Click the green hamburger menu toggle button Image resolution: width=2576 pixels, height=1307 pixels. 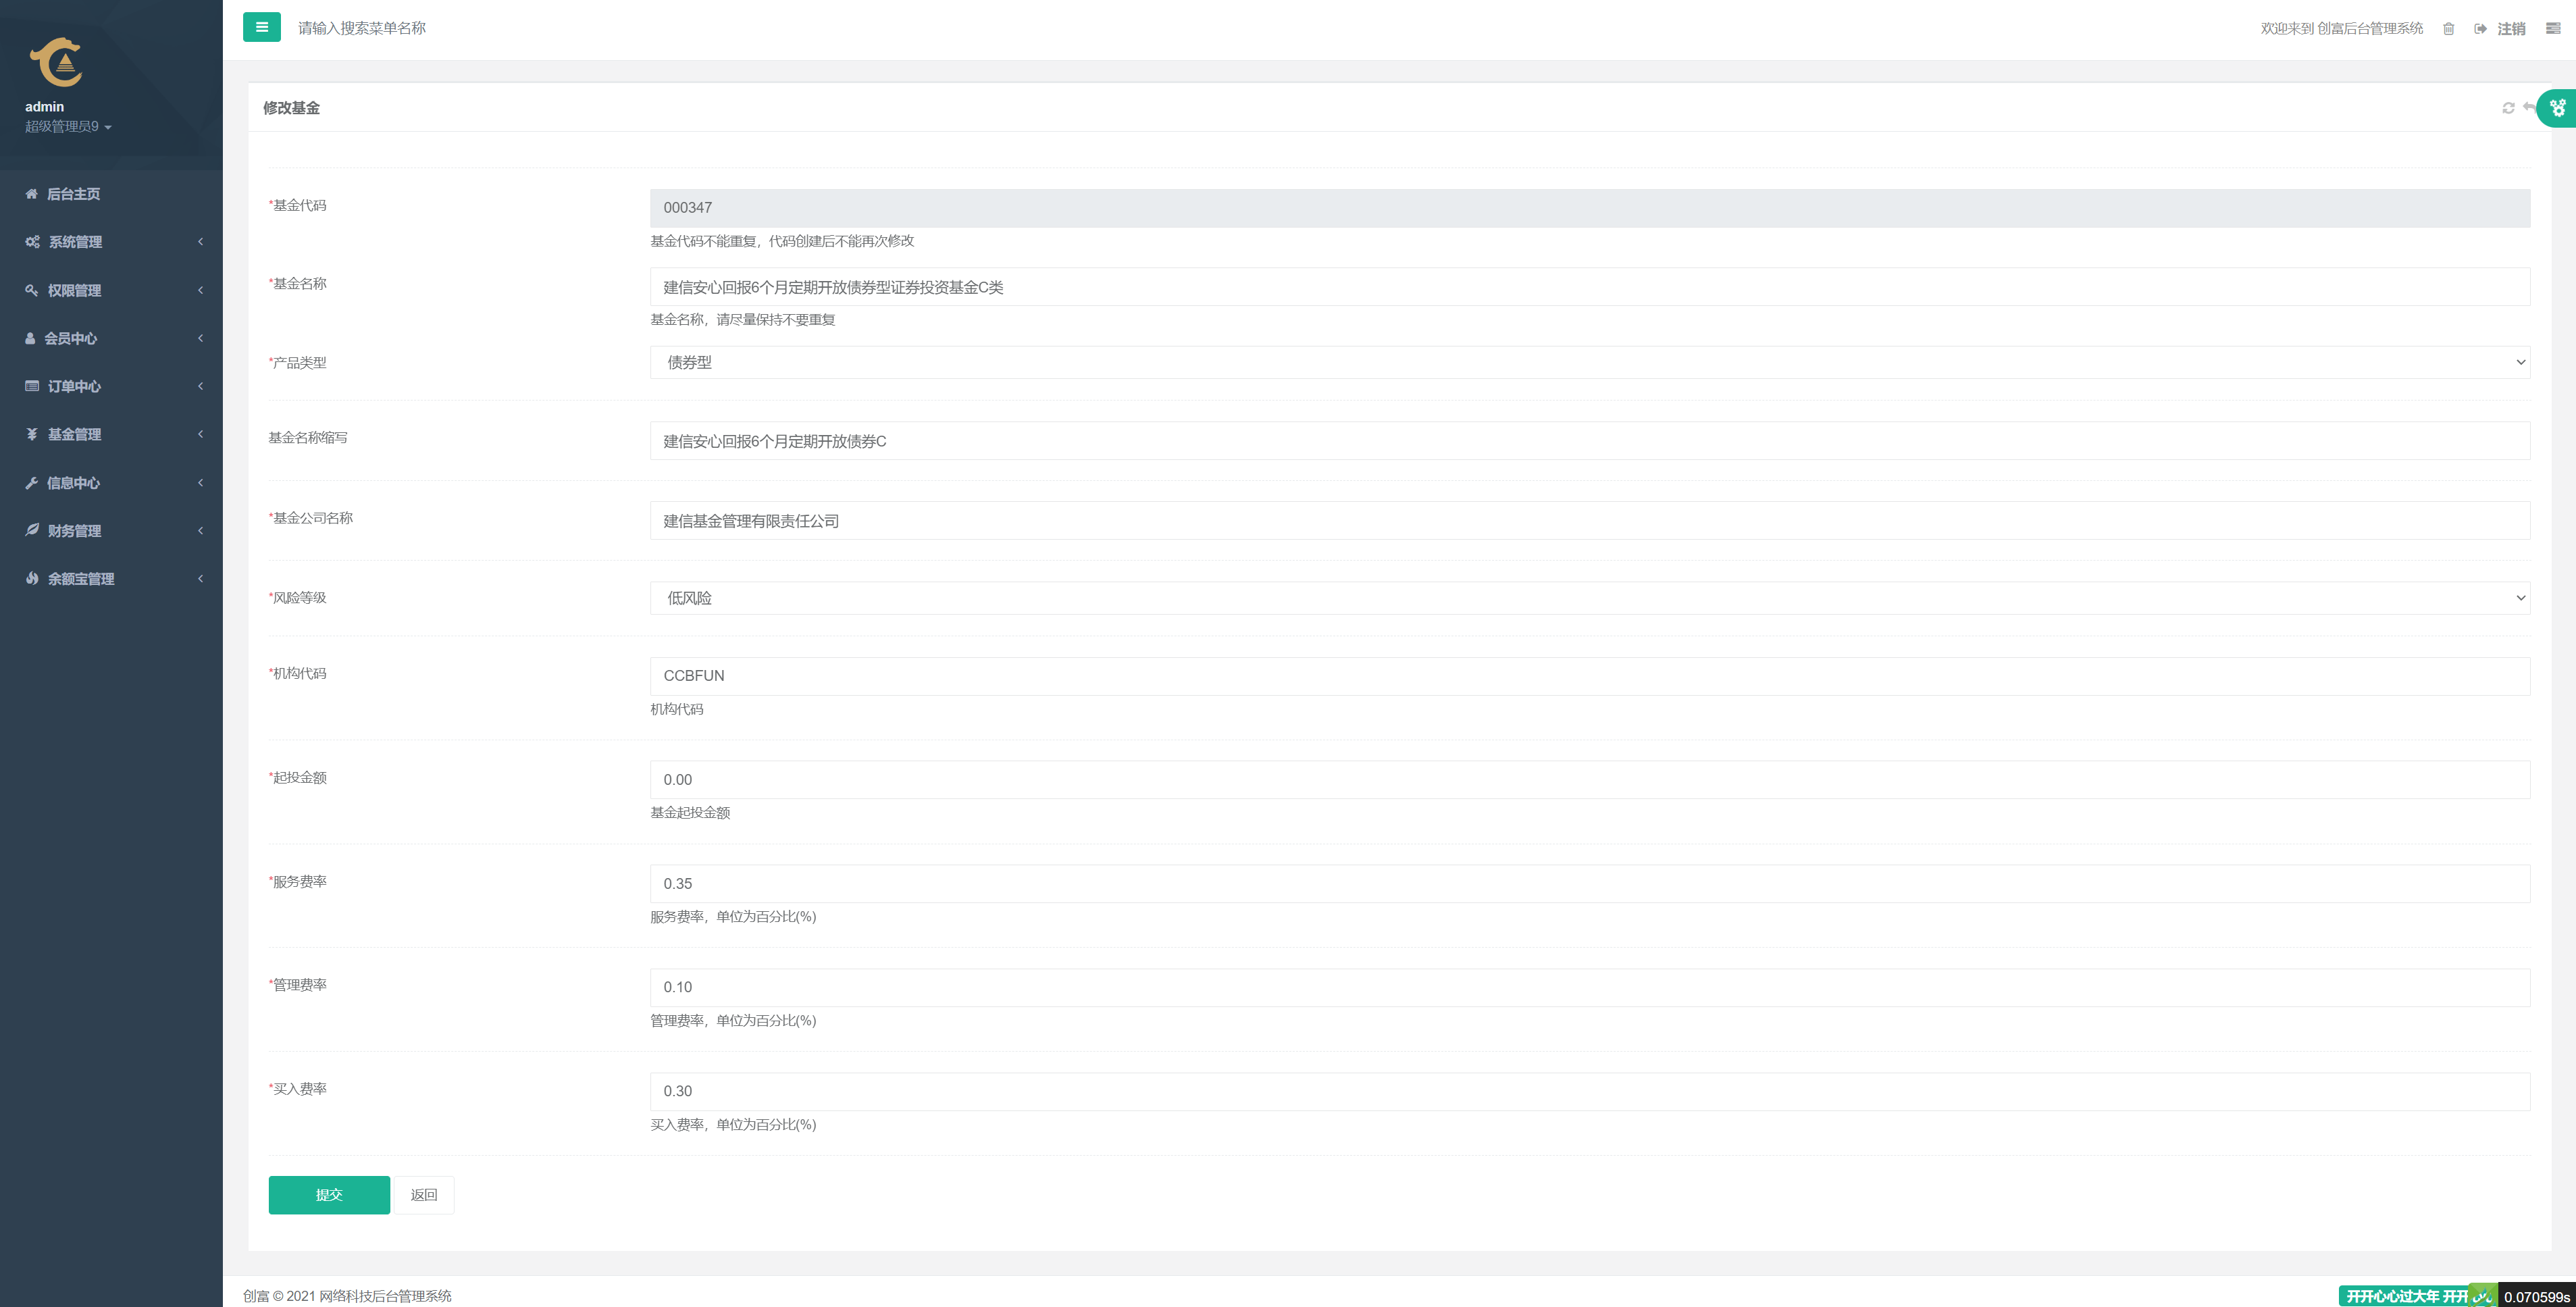261,27
